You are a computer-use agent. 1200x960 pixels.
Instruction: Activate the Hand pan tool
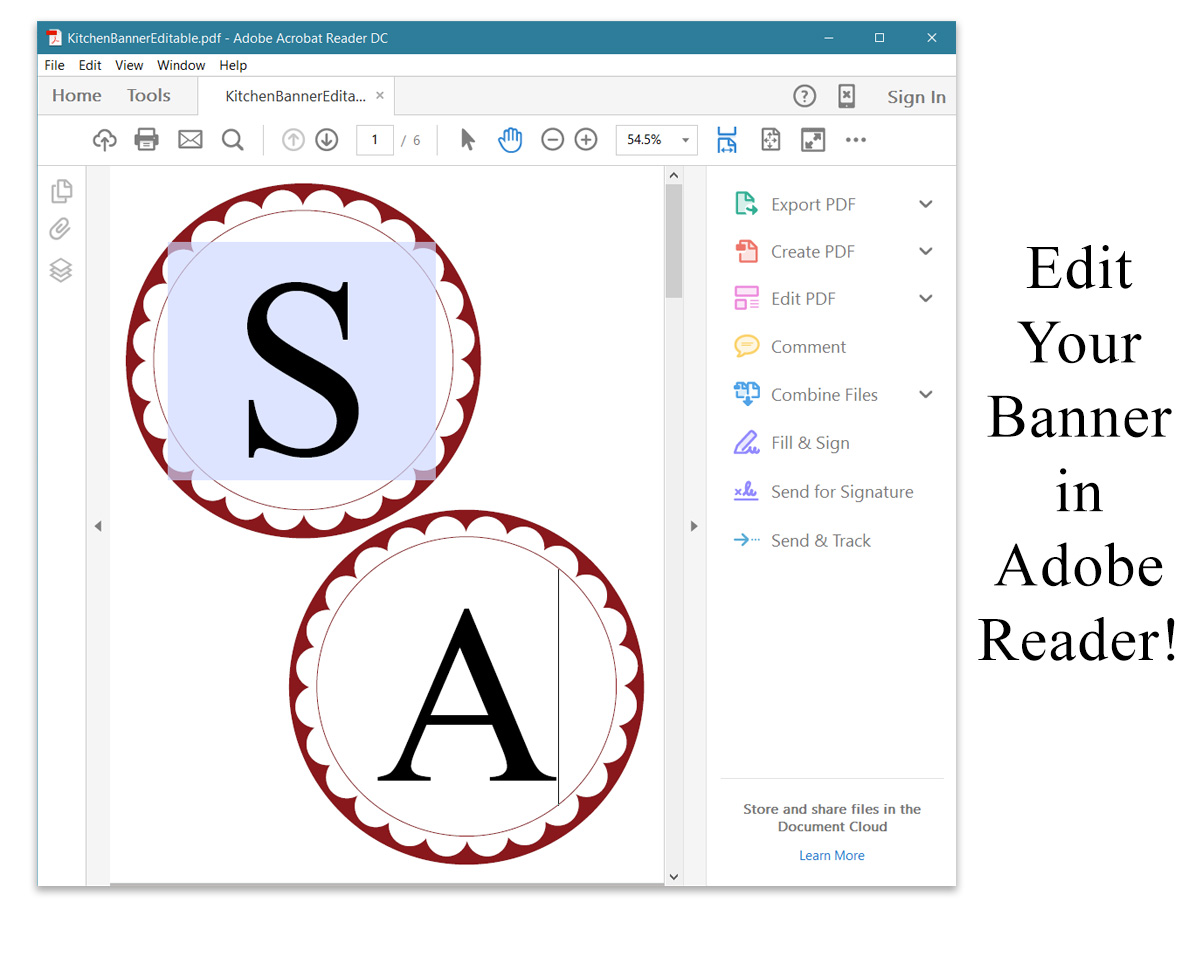pos(510,140)
